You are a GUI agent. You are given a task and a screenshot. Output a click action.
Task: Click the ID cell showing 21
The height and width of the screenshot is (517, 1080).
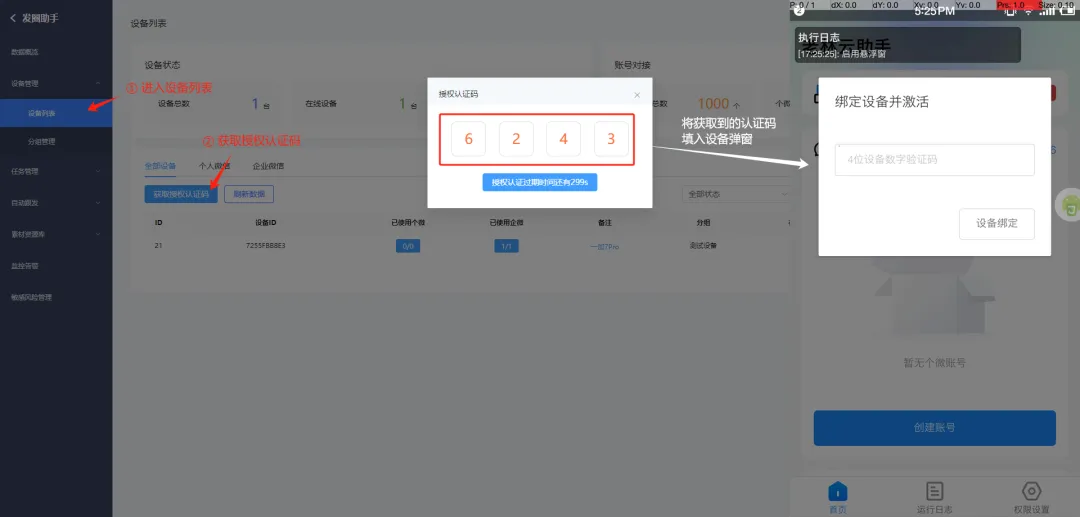click(x=158, y=246)
